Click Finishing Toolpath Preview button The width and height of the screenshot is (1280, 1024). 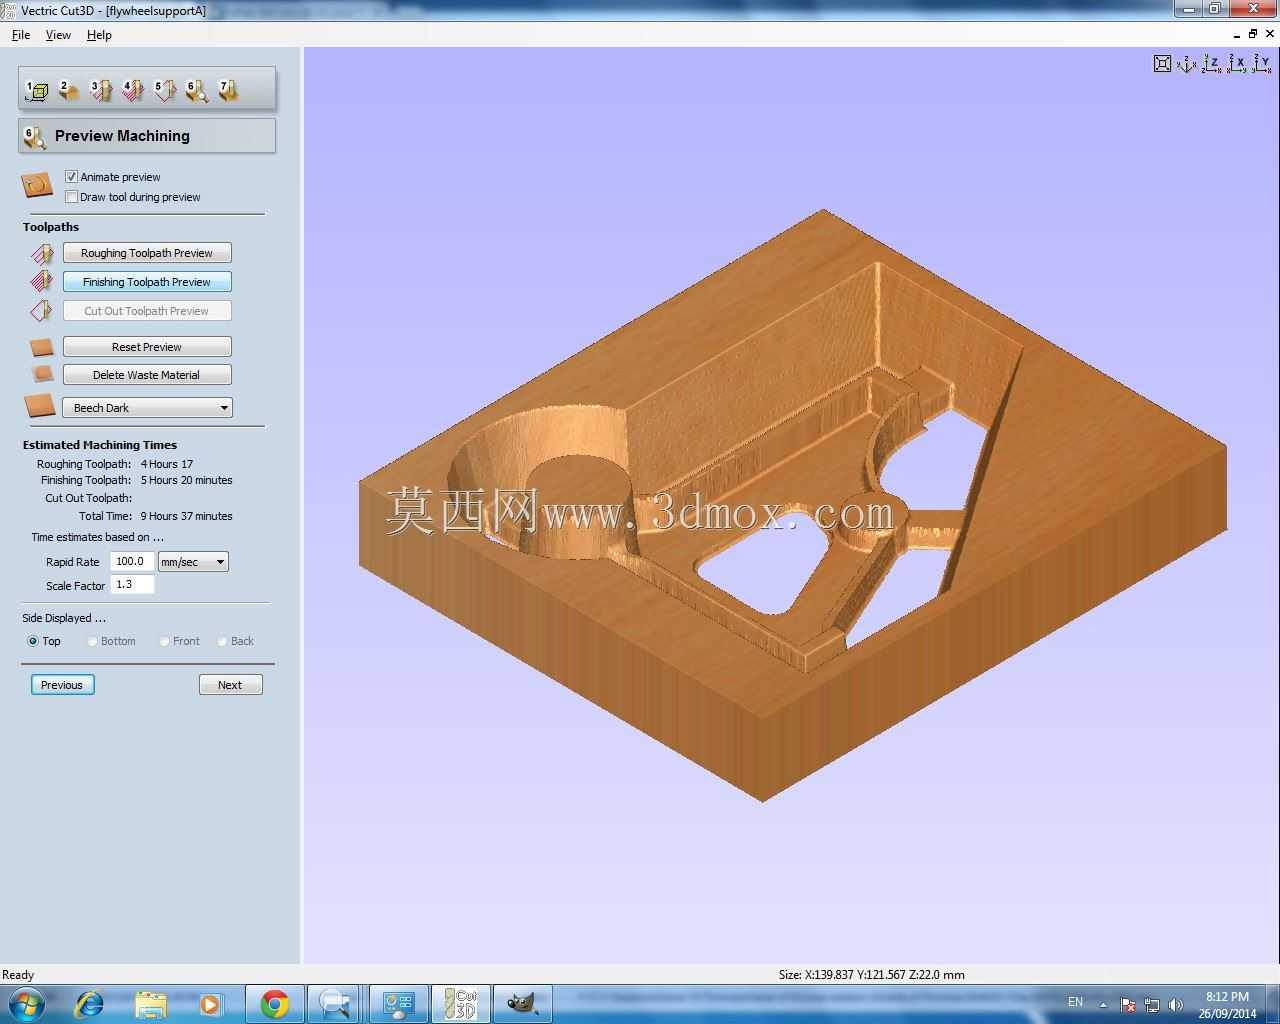pos(147,282)
